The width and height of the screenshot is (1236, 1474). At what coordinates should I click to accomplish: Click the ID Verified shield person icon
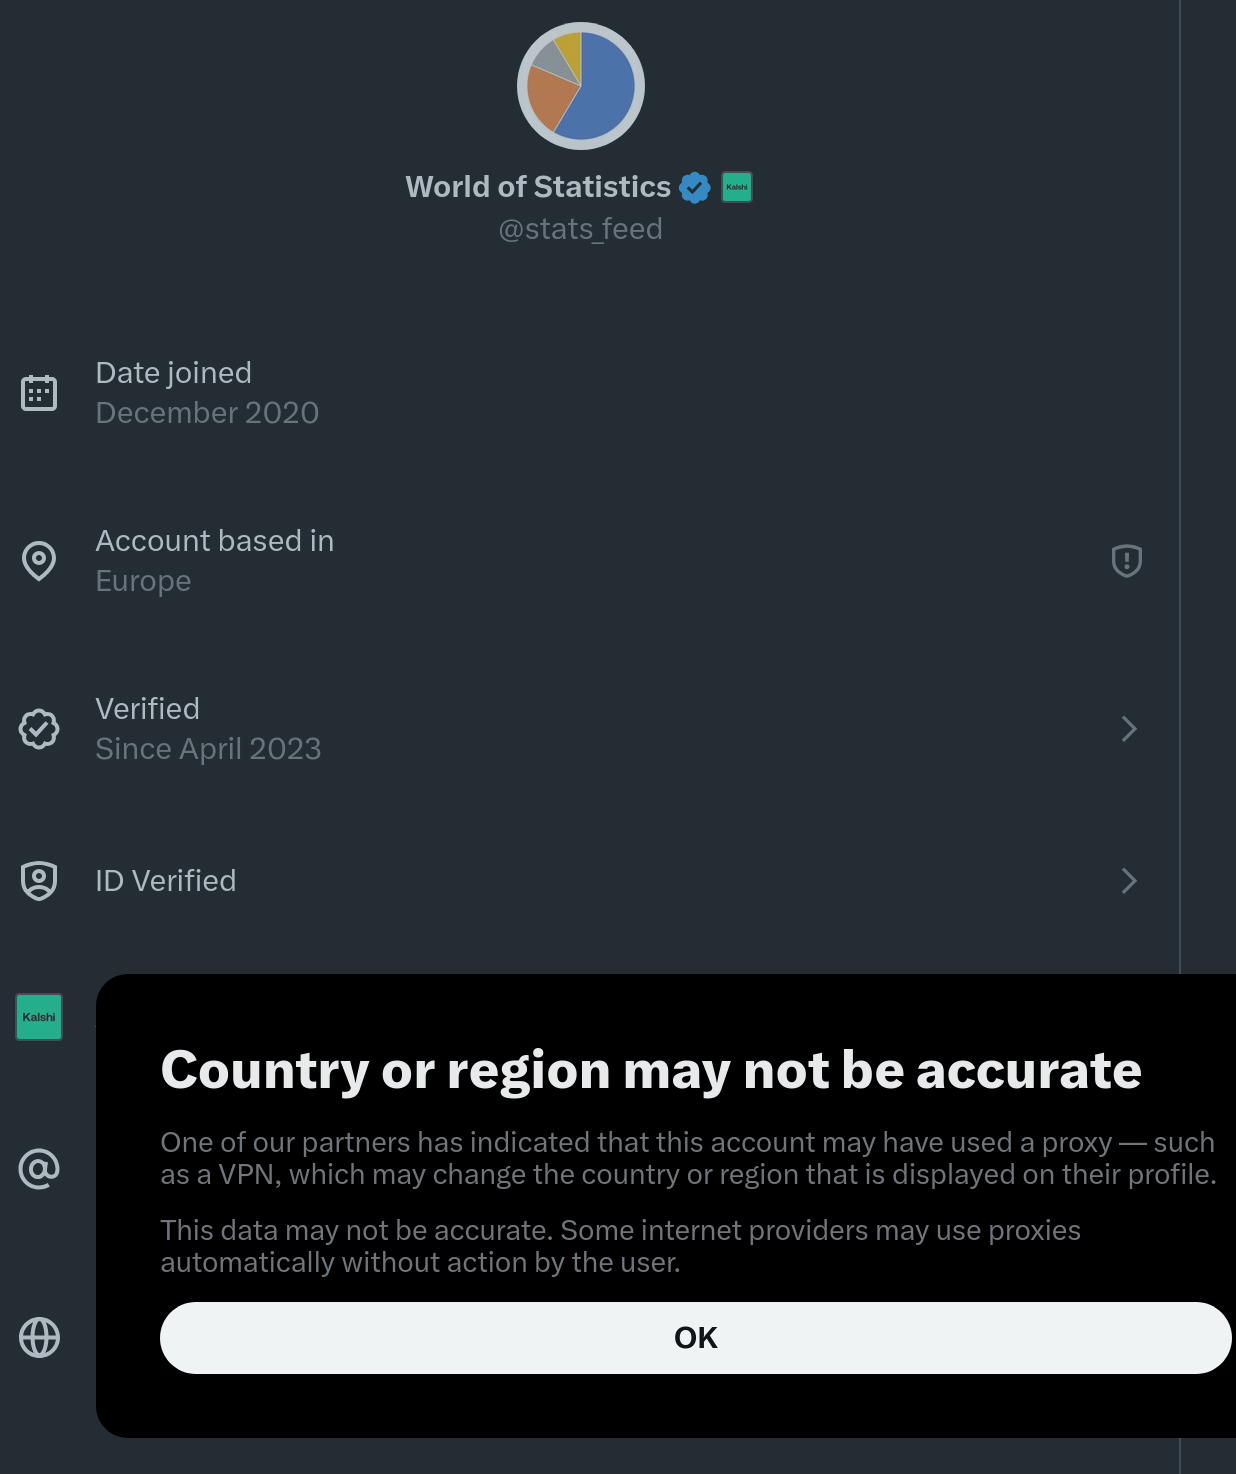point(39,881)
